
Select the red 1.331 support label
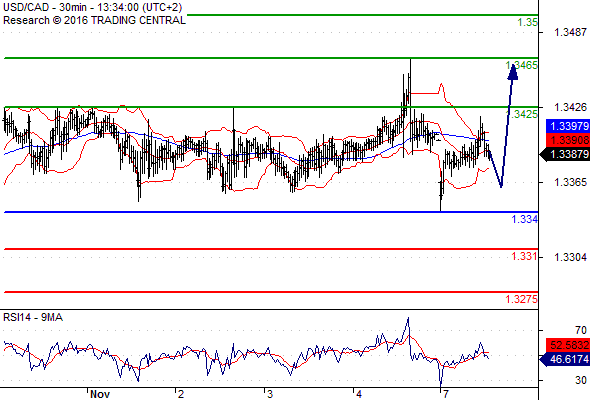click(x=525, y=256)
